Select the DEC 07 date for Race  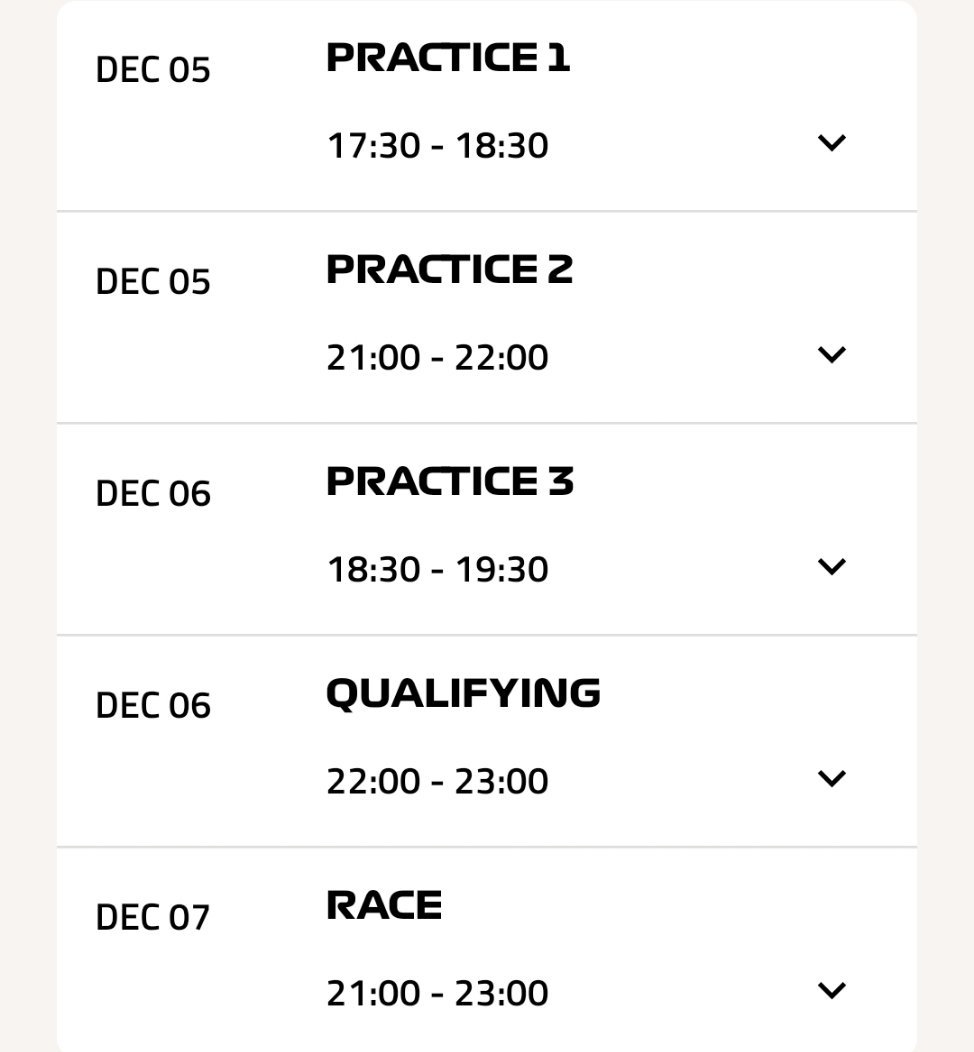click(x=152, y=916)
